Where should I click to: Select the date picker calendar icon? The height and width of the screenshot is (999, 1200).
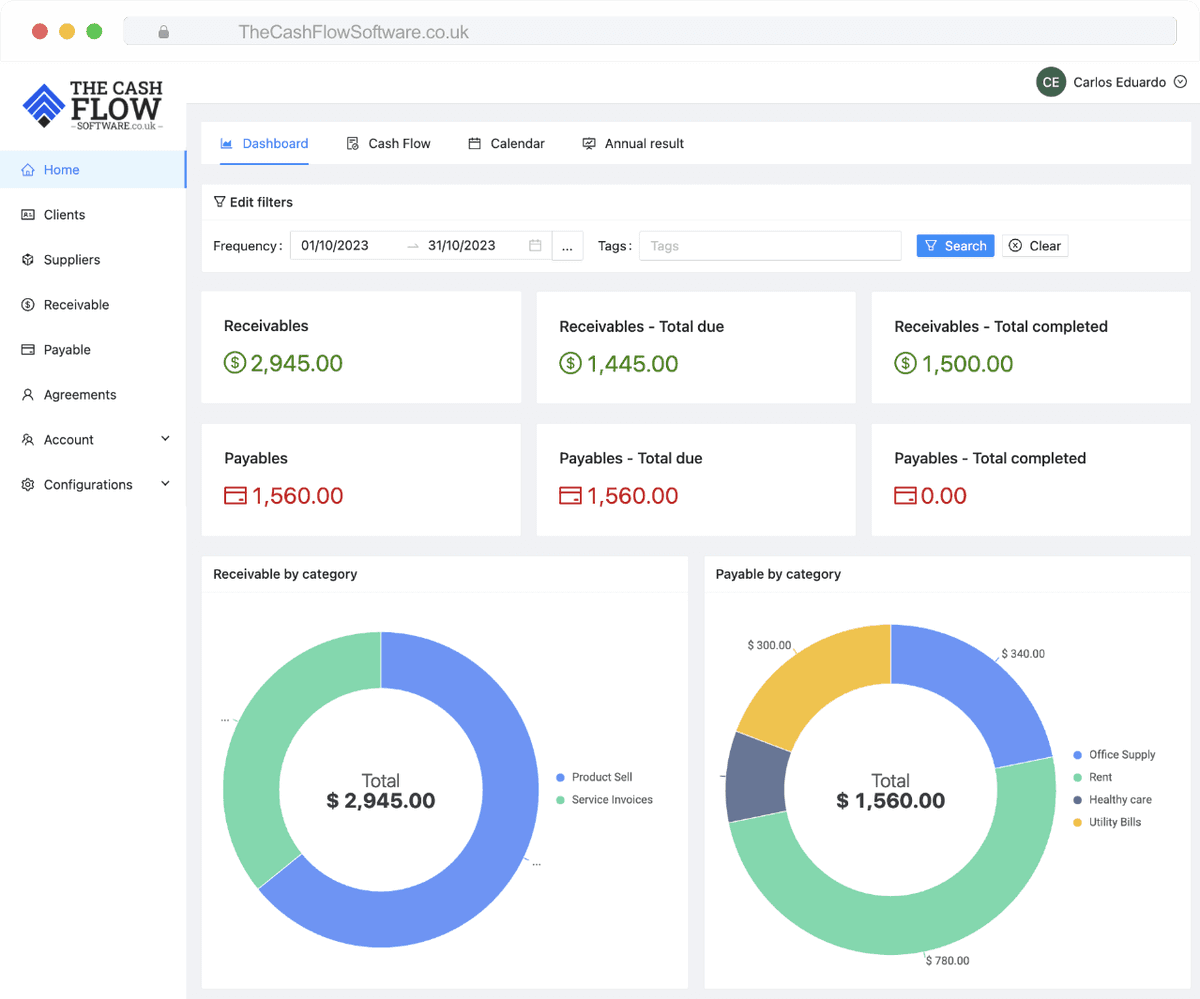pyautogui.click(x=535, y=245)
